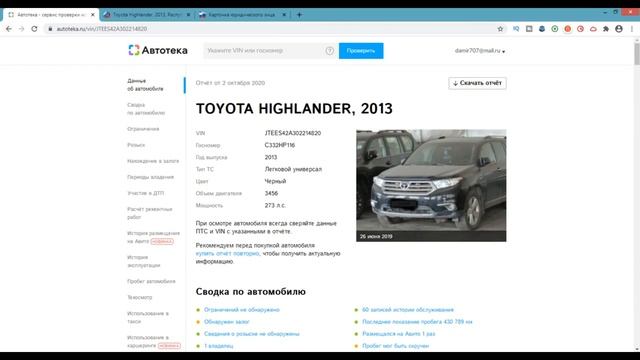This screenshot has width=640, height=360.
Task: Click the Скачать отчёт button
Action: pyautogui.click(x=477, y=83)
